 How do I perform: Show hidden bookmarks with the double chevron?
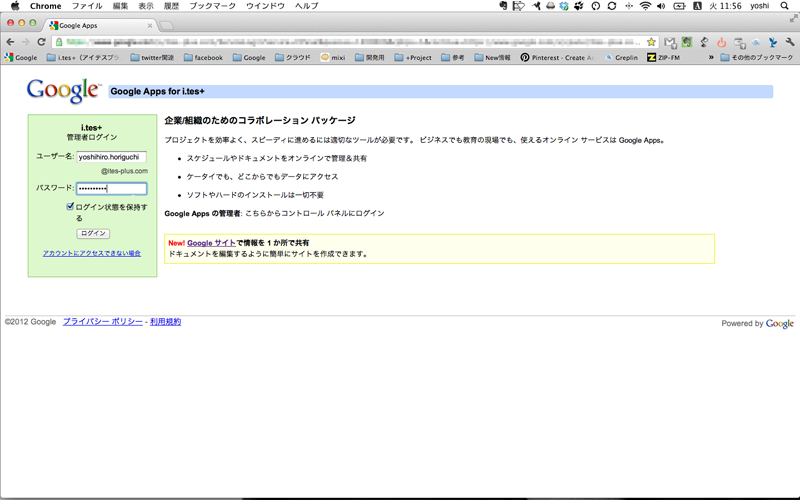coord(711,58)
